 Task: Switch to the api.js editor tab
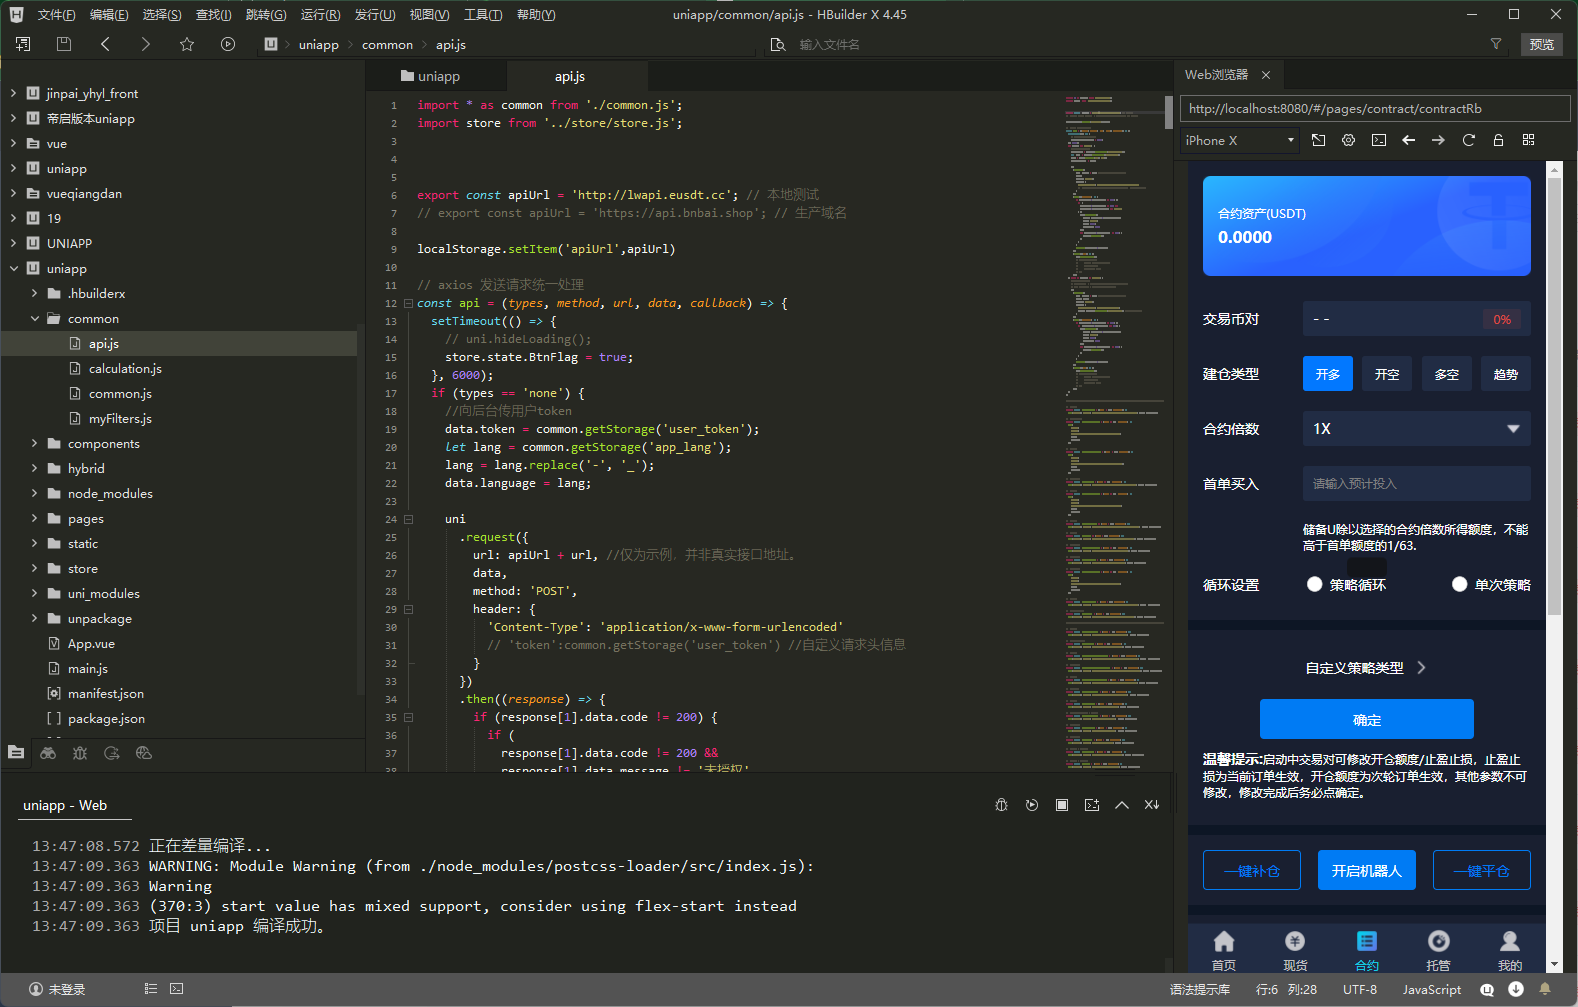570,76
